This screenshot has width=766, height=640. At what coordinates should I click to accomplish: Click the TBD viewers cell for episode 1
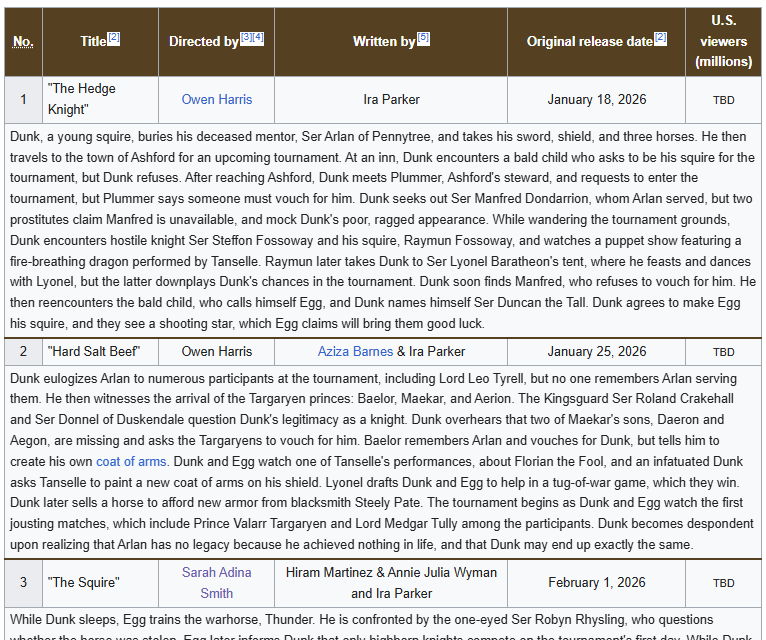coord(723,100)
